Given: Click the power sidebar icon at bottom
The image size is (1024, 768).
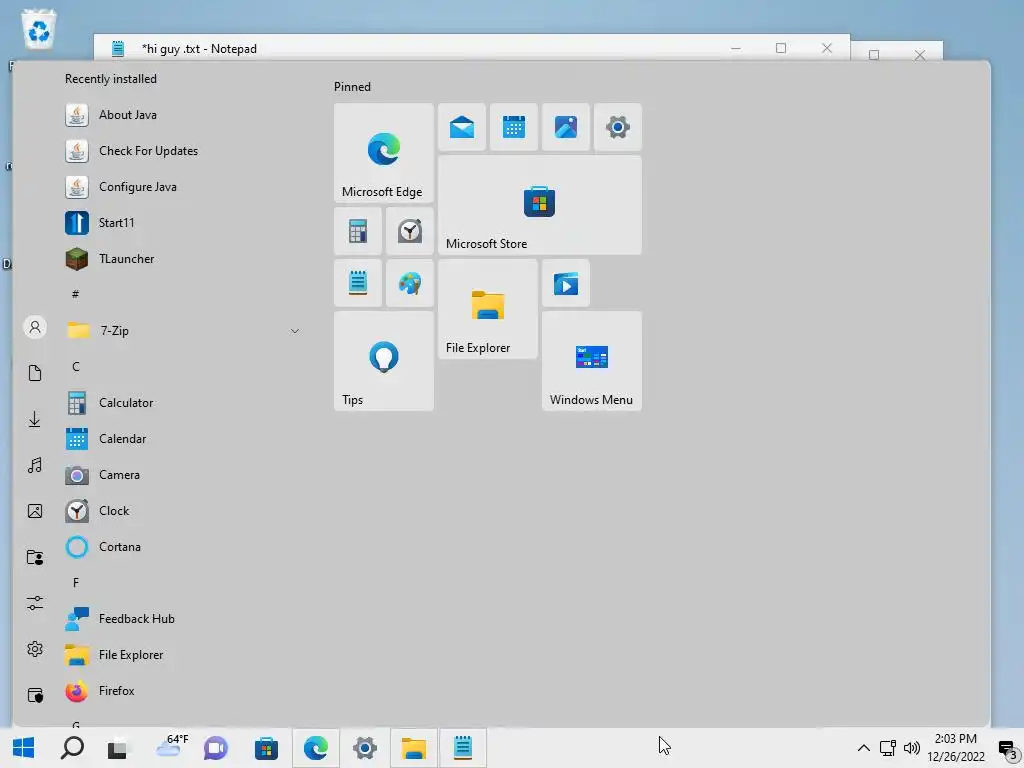Looking at the screenshot, I should click(35, 695).
